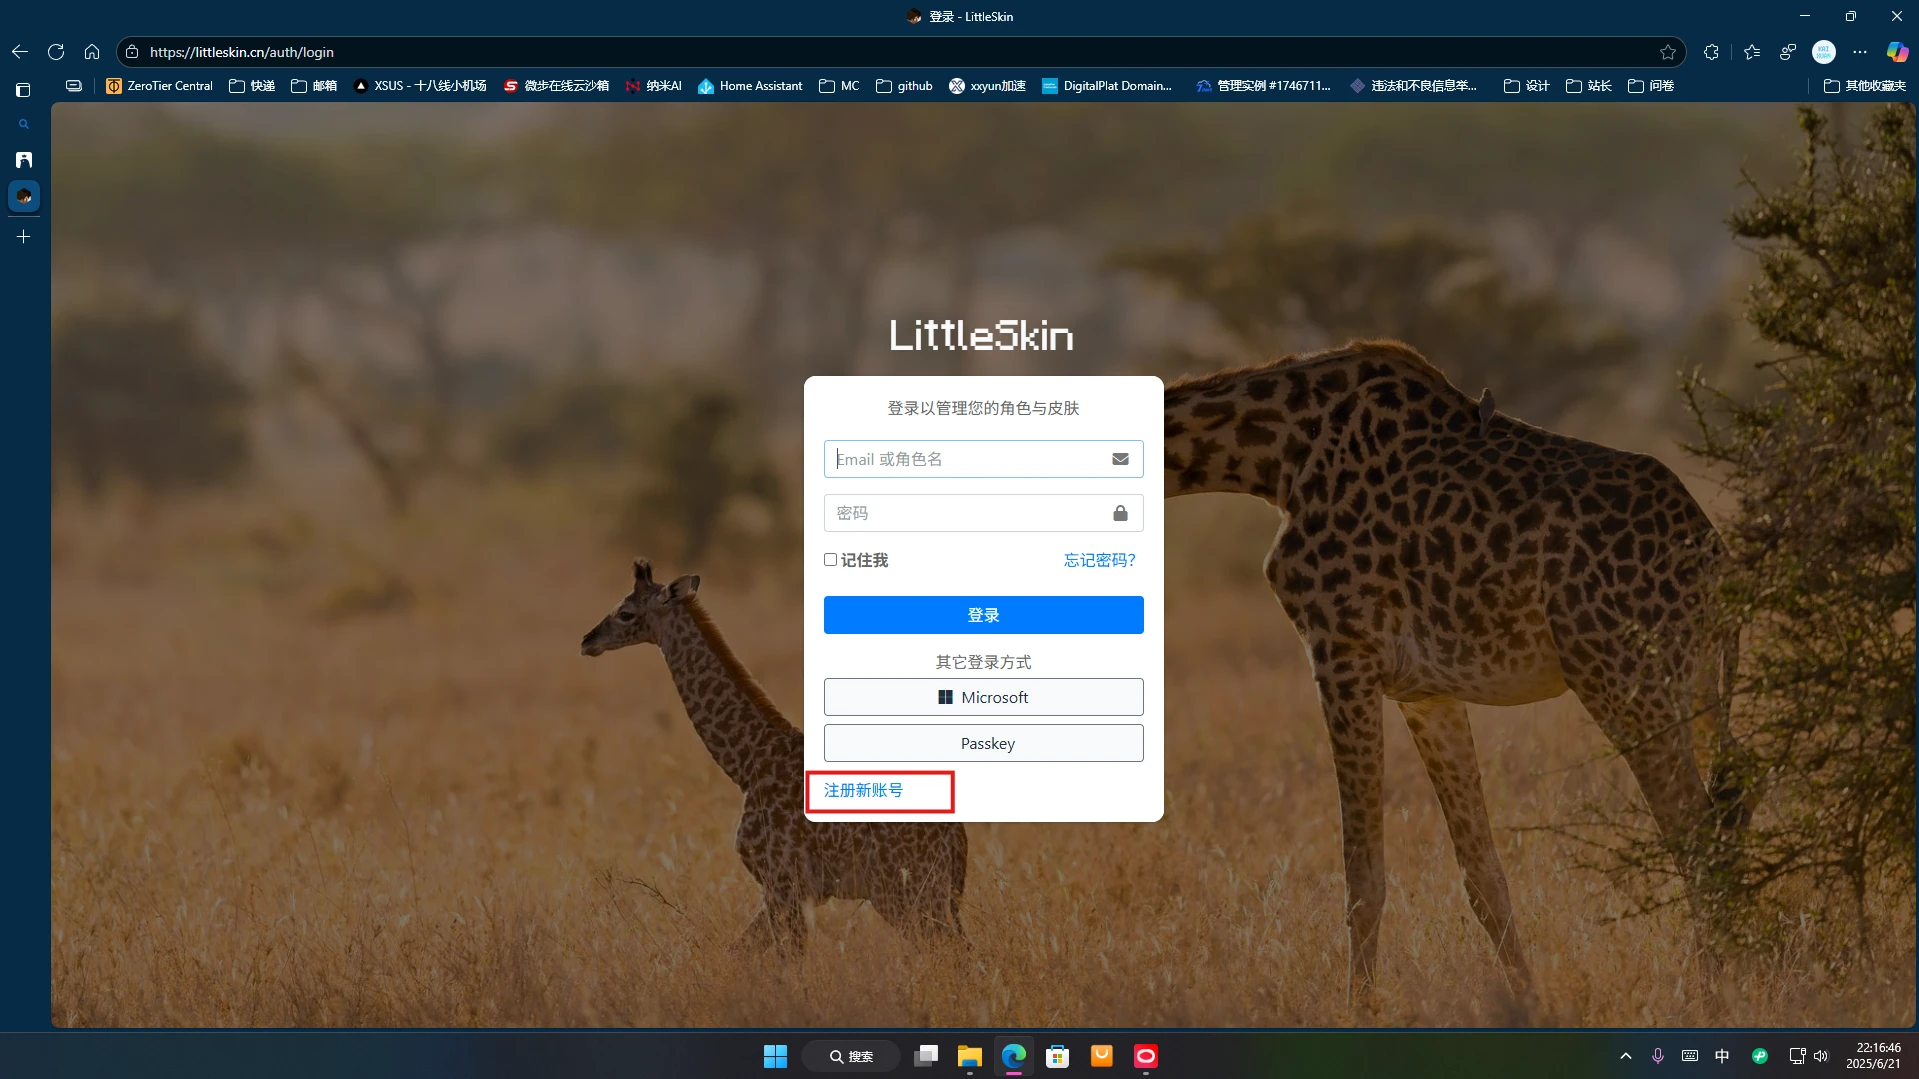Open the 快递 bookmark folder
This screenshot has height=1079, width=1919.
tap(252, 86)
